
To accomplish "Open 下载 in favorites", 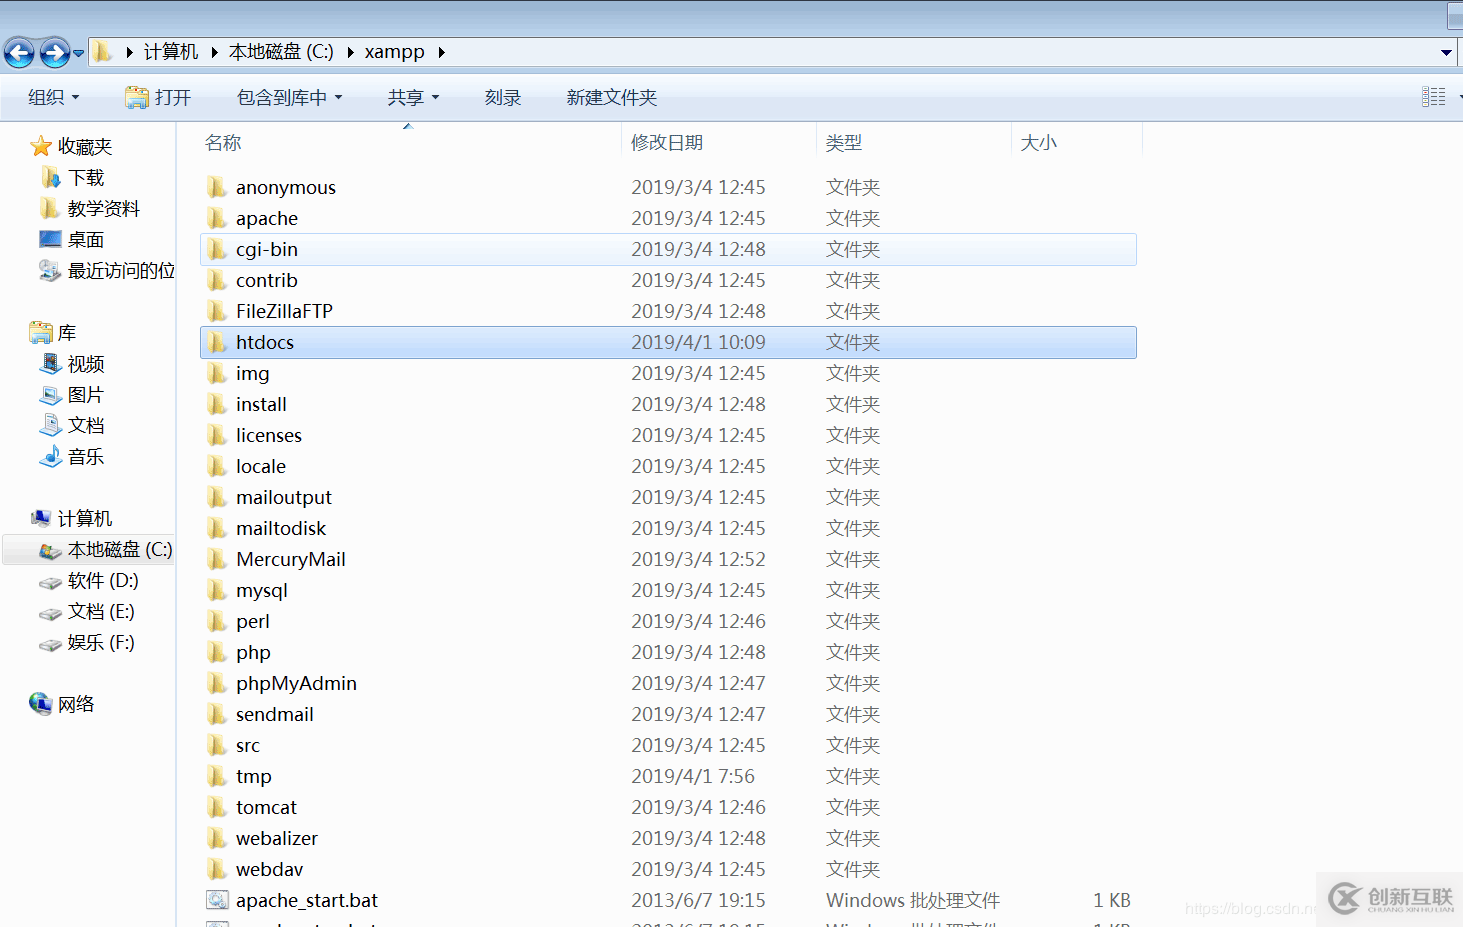I will (x=73, y=177).
